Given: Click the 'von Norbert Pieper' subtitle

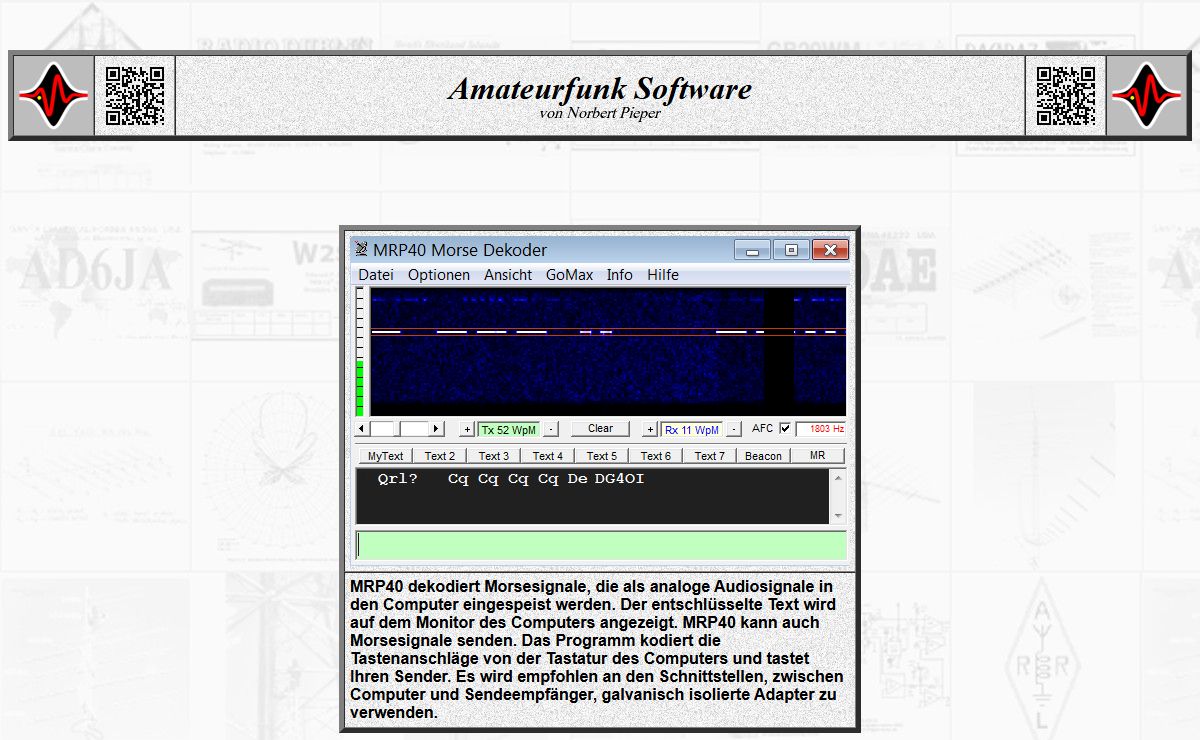Looking at the screenshot, I should point(600,113).
